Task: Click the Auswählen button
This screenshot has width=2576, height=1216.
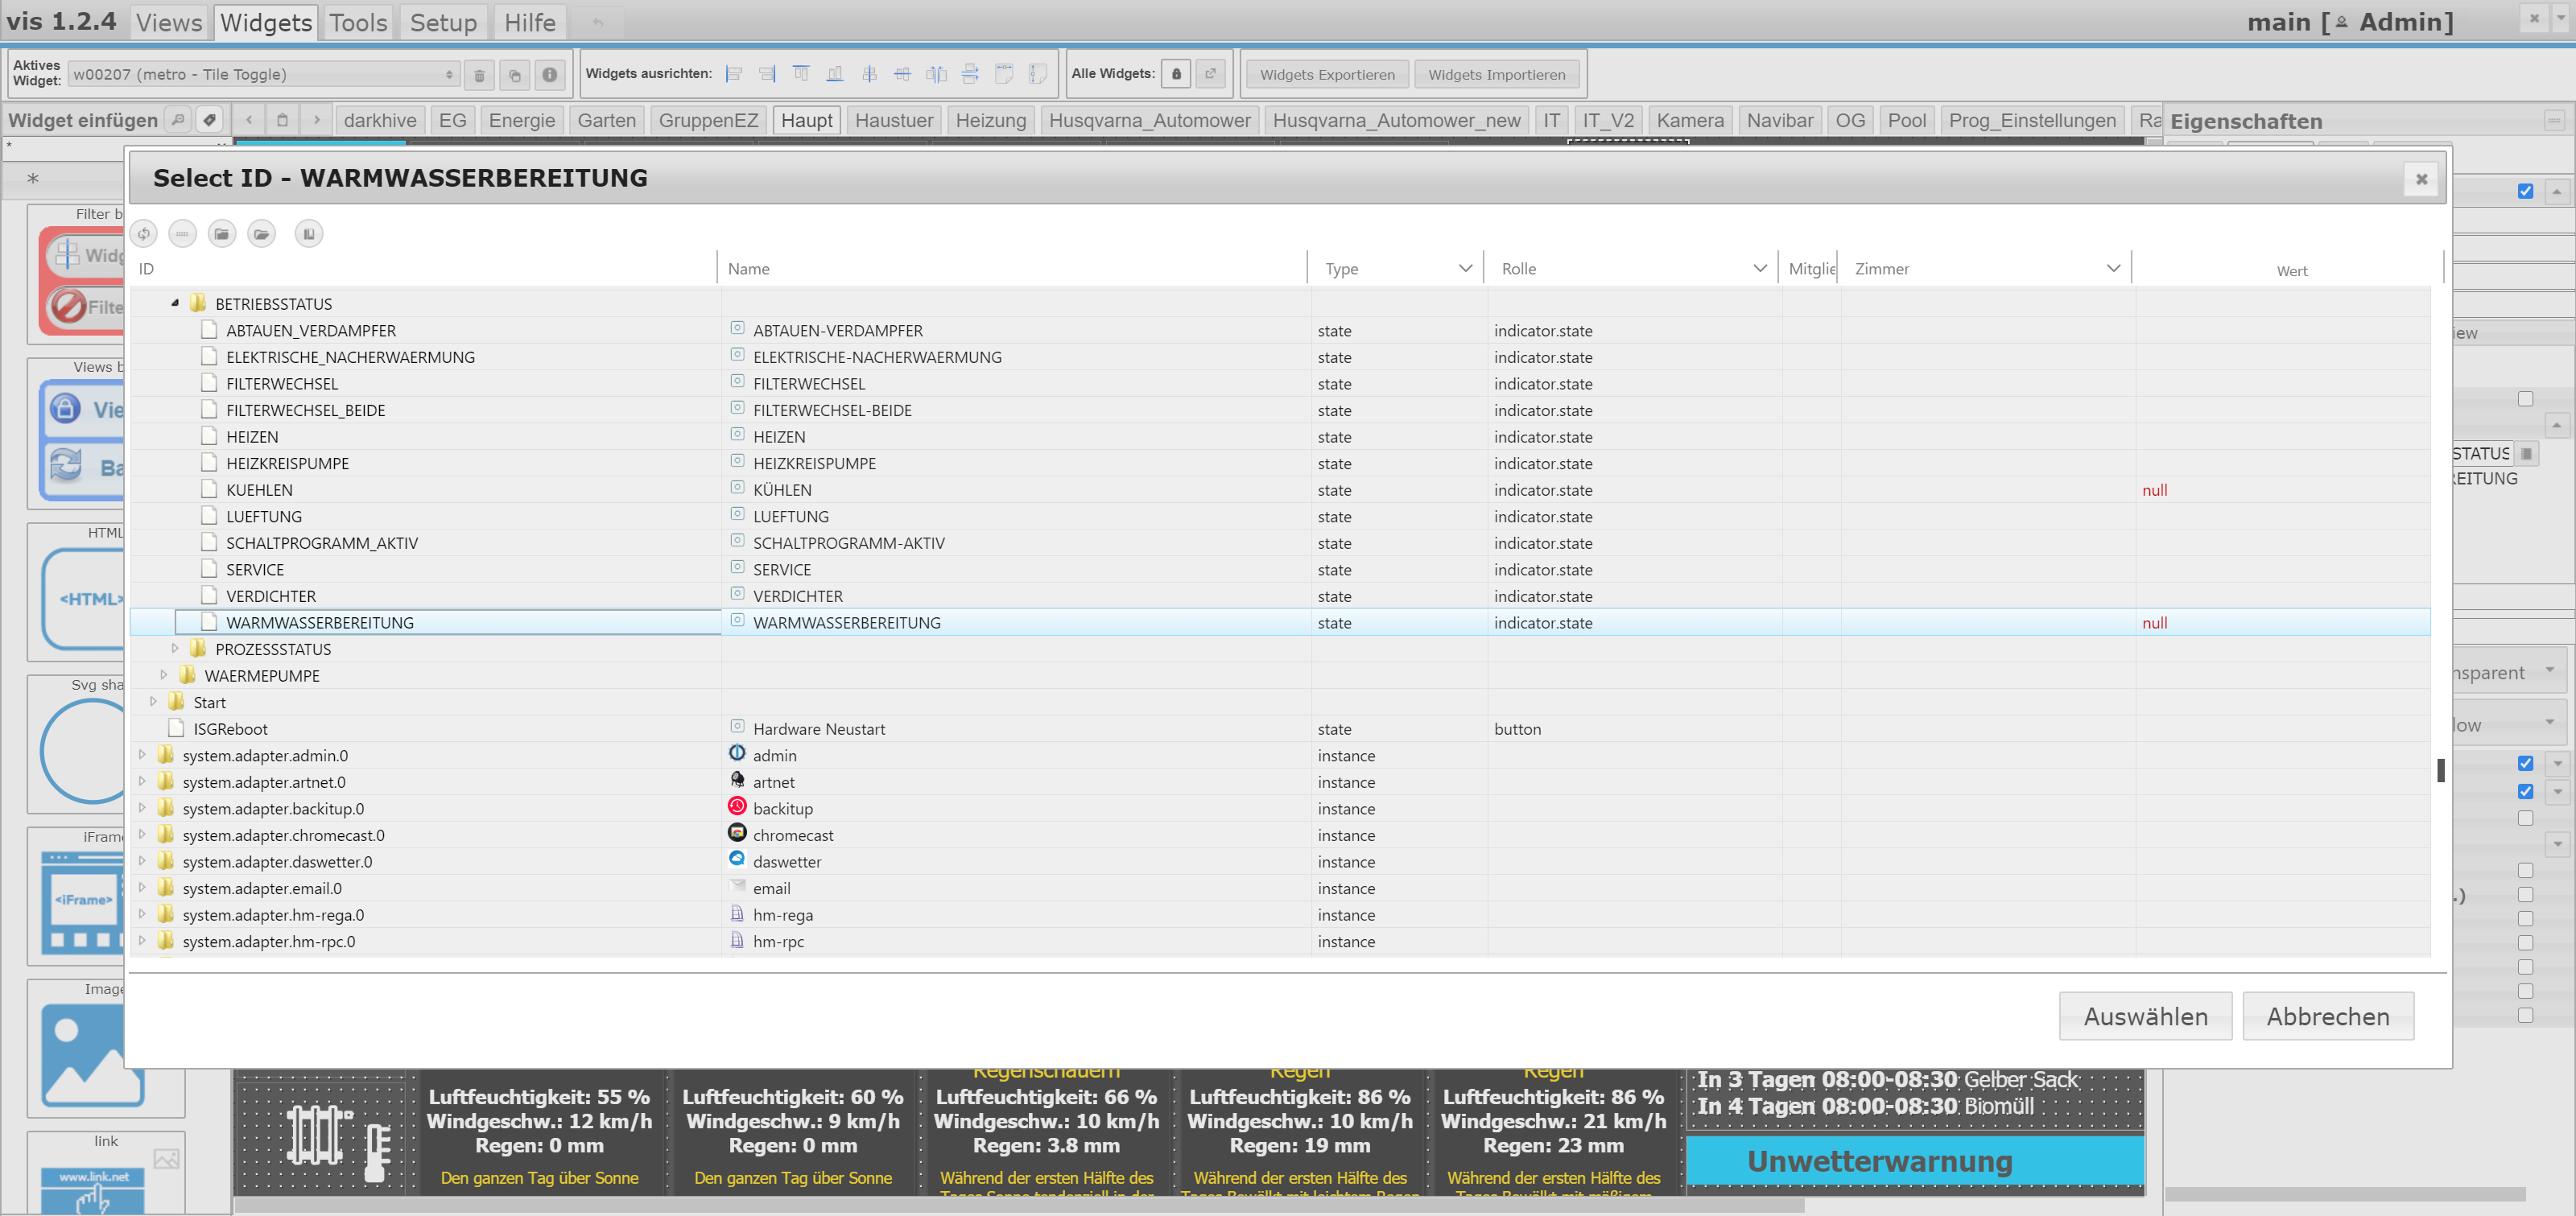Action: [x=2145, y=1016]
